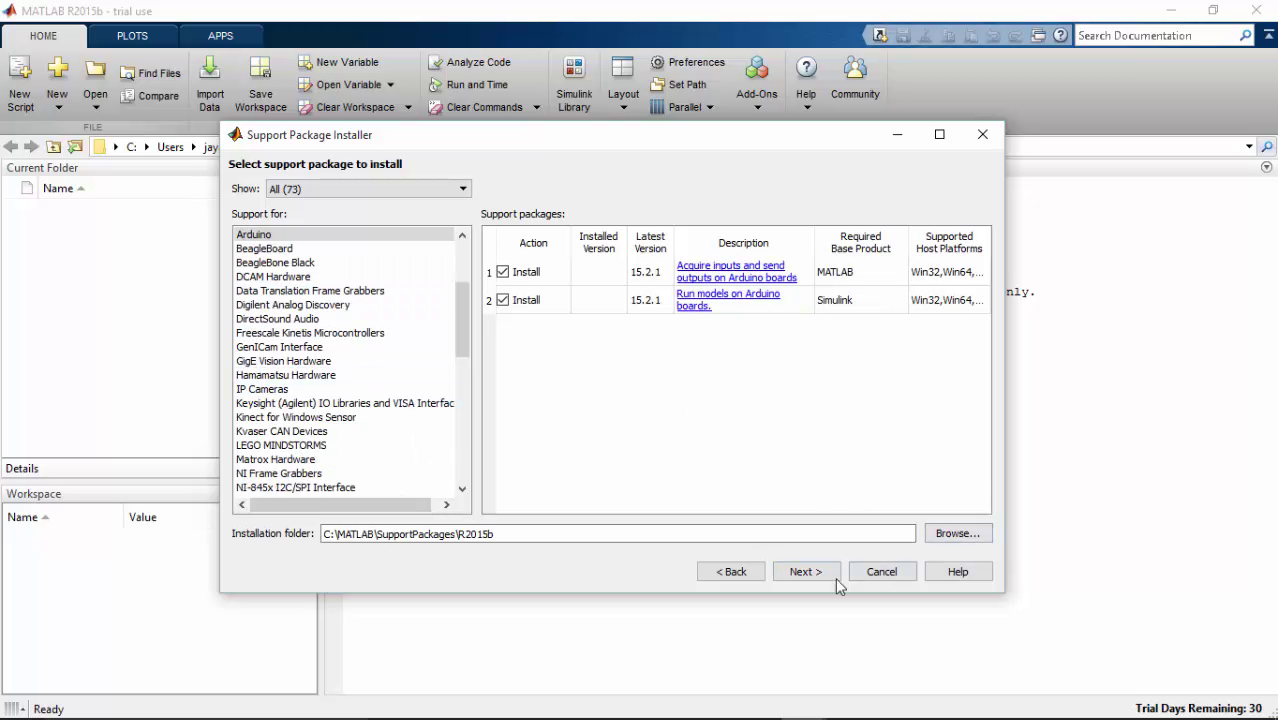The image size is (1278, 720).
Task: Expand the Clear Workspace dropdown arrow
Action: point(408,107)
